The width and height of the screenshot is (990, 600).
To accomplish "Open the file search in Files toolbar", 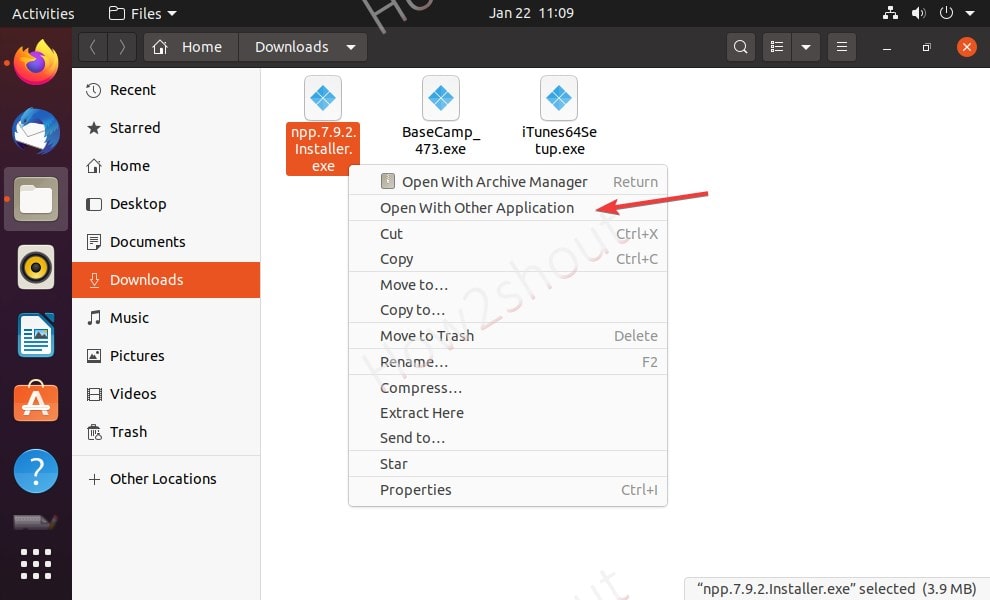I will click(x=740, y=46).
